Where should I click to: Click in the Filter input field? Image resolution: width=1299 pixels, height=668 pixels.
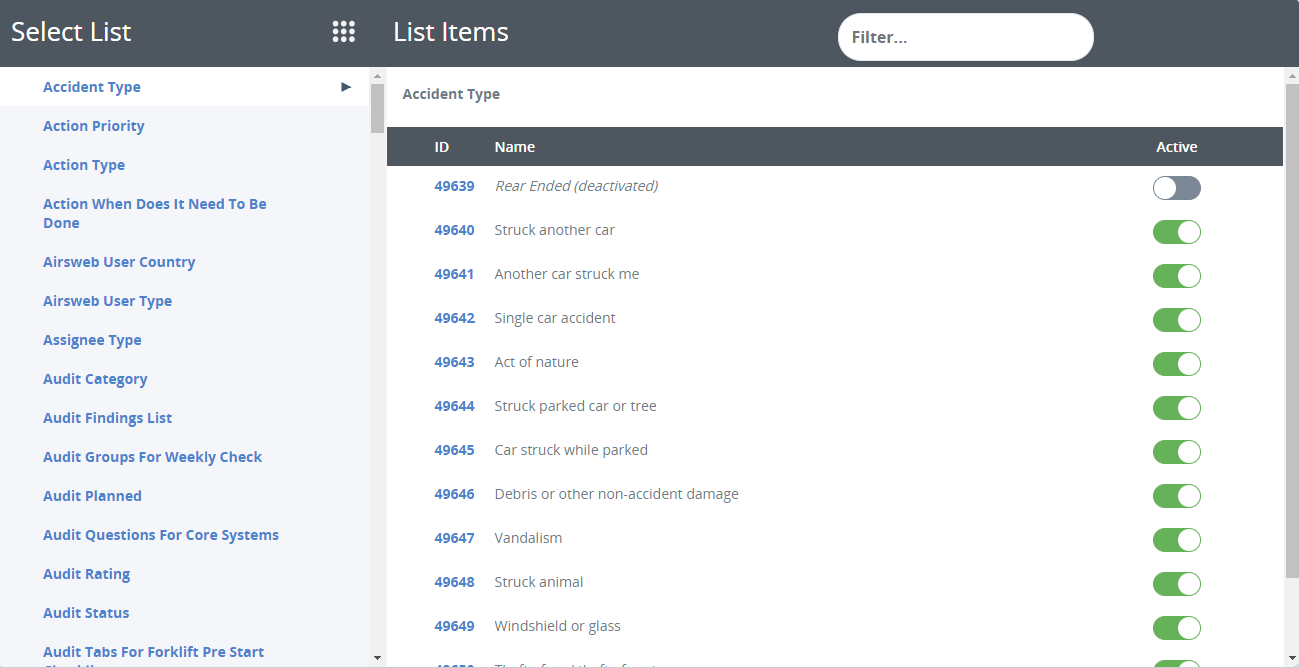pos(965,37)
